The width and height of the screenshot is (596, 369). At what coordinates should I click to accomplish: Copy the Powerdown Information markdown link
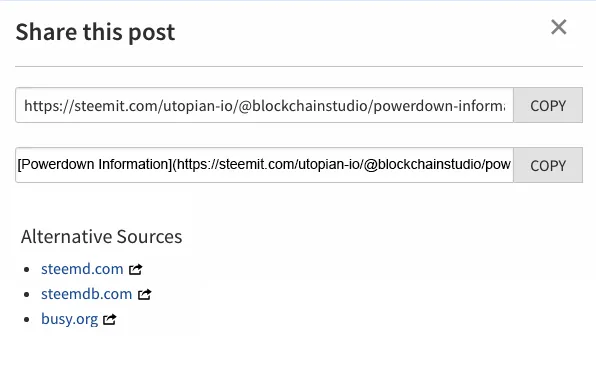tap(548, 165)
